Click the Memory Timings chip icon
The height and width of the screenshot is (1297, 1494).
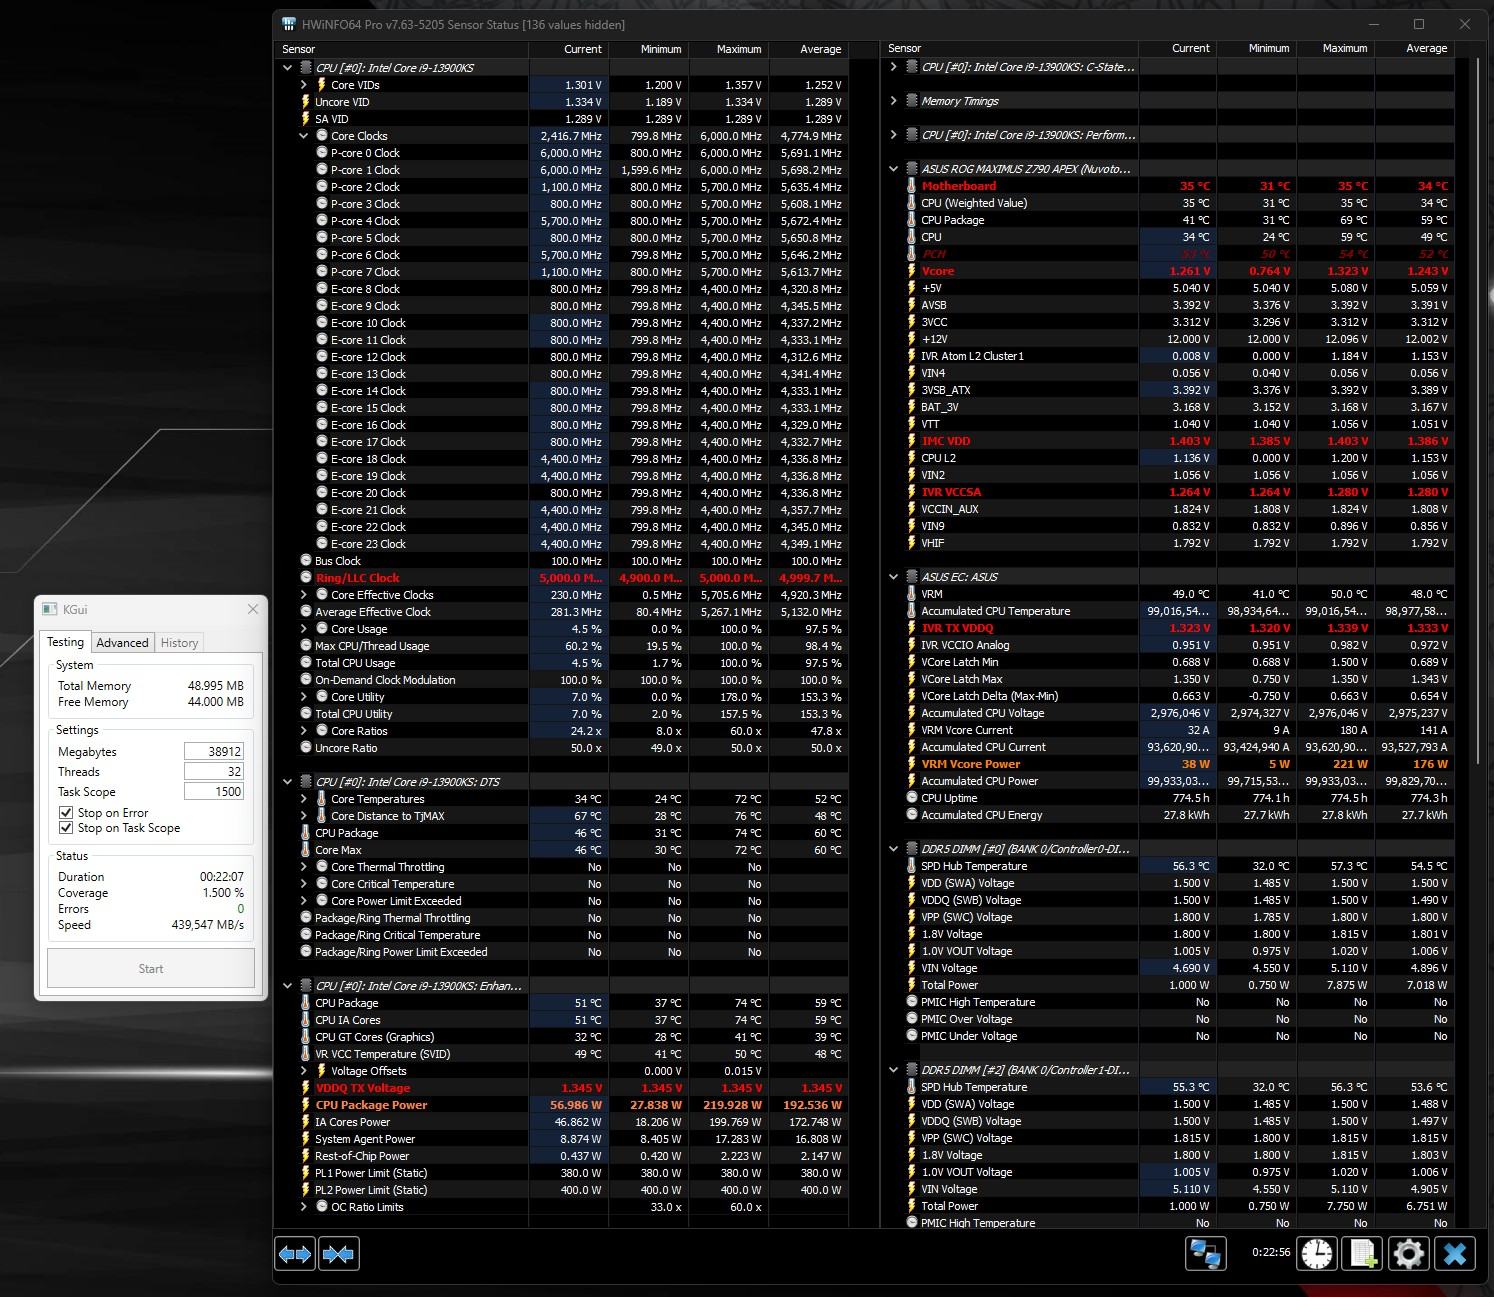click(911, 101)
